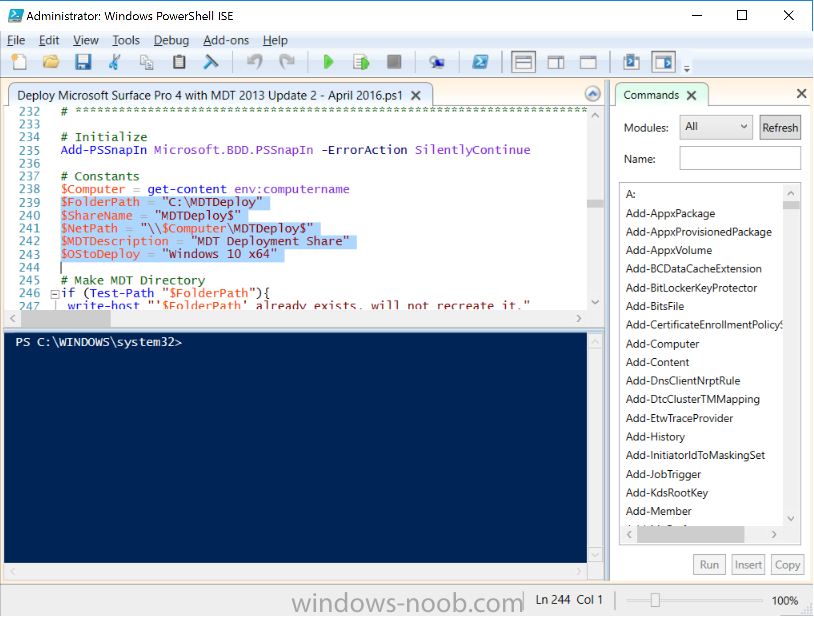Create a new script file
814x618 pixels.
click(x=19, y=62)
